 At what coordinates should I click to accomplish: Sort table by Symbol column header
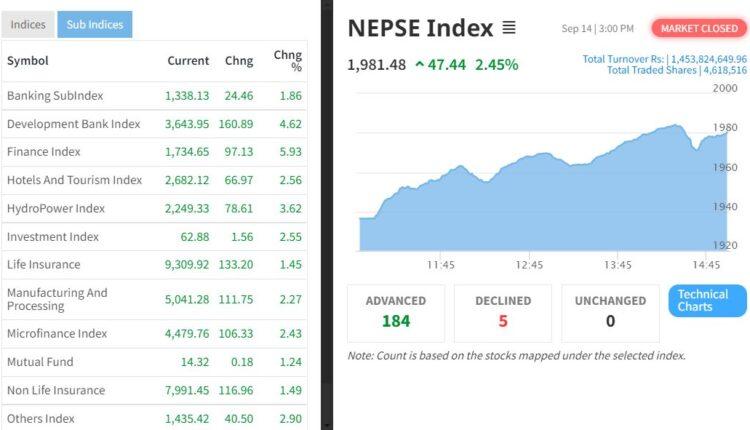click(x=27, y=61)
